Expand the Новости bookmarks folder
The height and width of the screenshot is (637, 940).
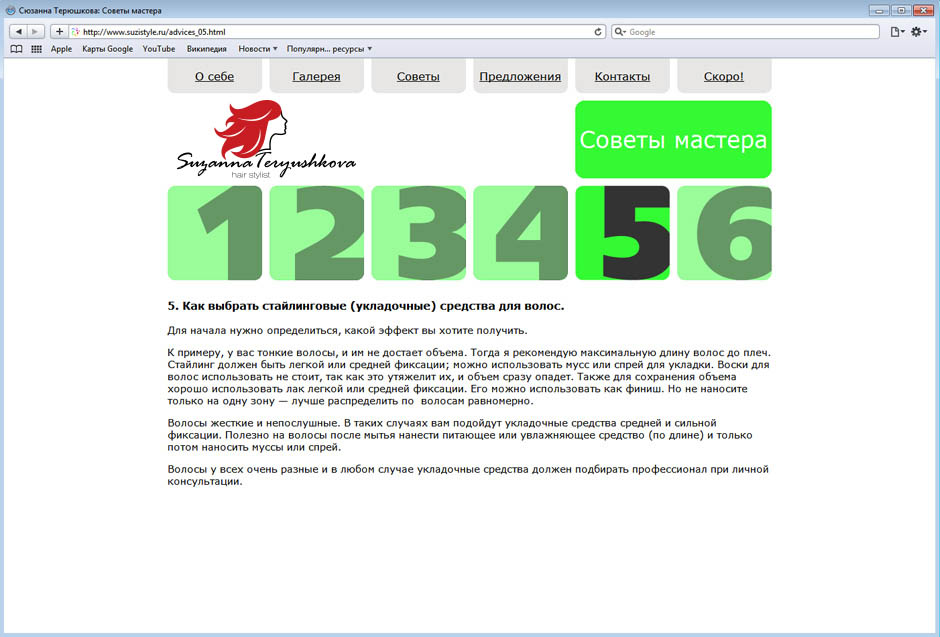click(x=258, y=48)
